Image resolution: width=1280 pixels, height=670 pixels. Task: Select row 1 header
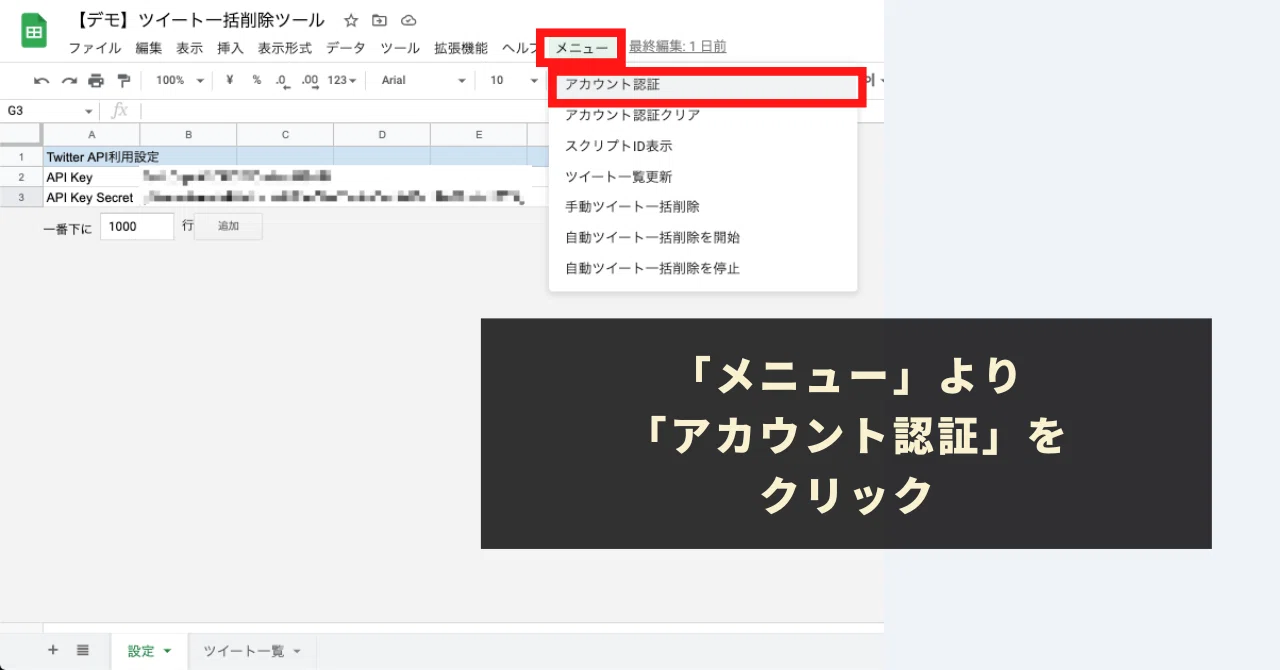tap(21, 157)
